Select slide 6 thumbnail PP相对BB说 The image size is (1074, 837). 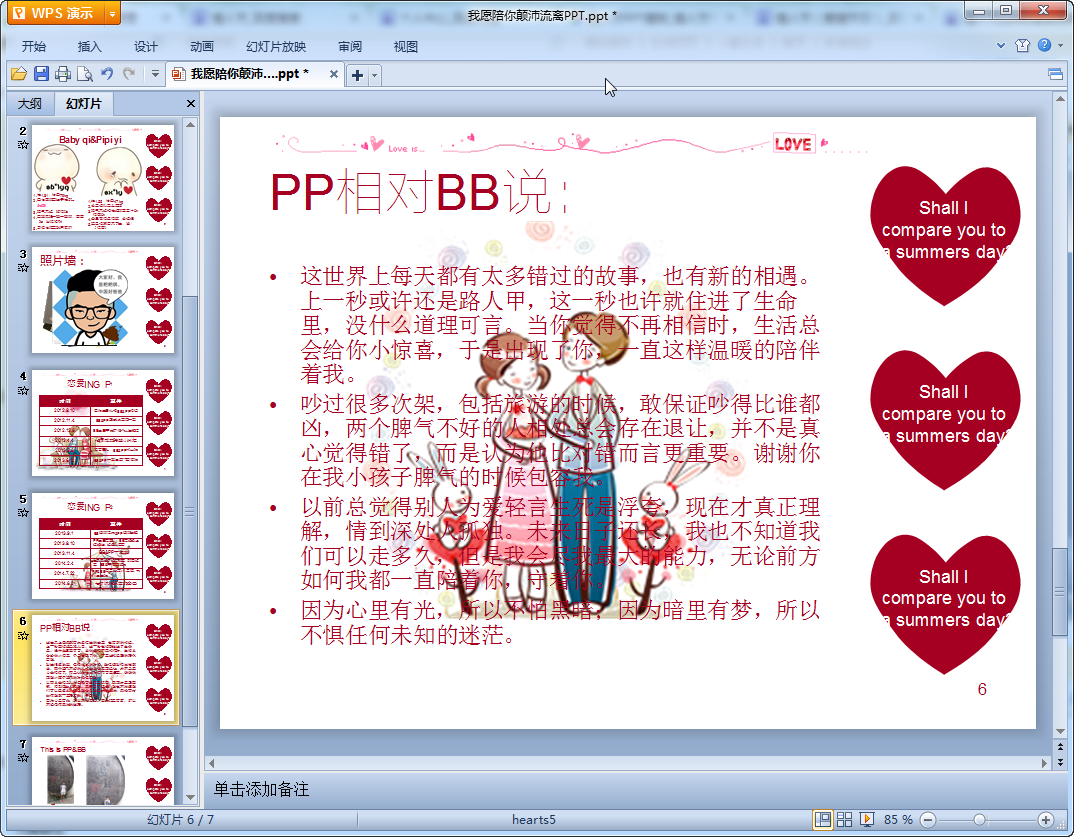click(x=103, y=668)
